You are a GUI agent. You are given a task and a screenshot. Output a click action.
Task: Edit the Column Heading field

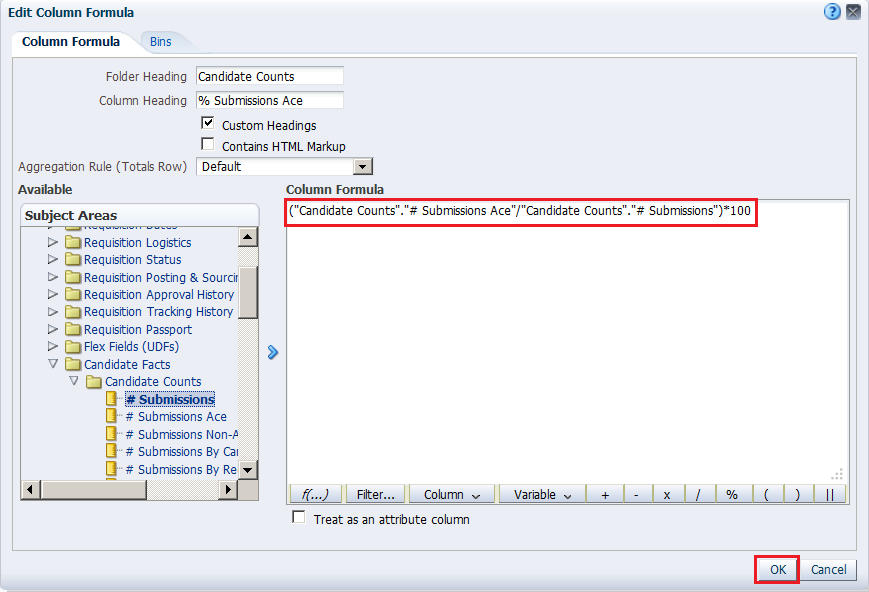tap(270, 100)
